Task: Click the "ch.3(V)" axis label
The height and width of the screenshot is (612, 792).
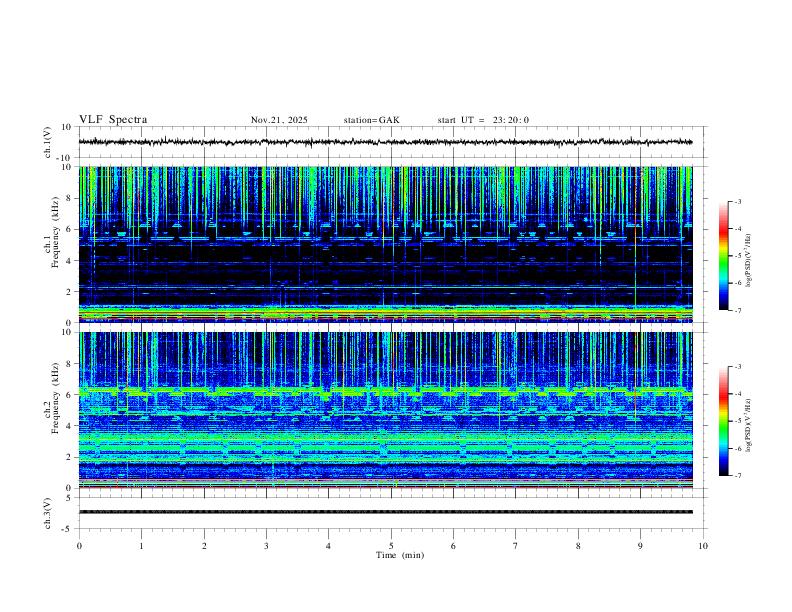Action: tap(48, 513)
